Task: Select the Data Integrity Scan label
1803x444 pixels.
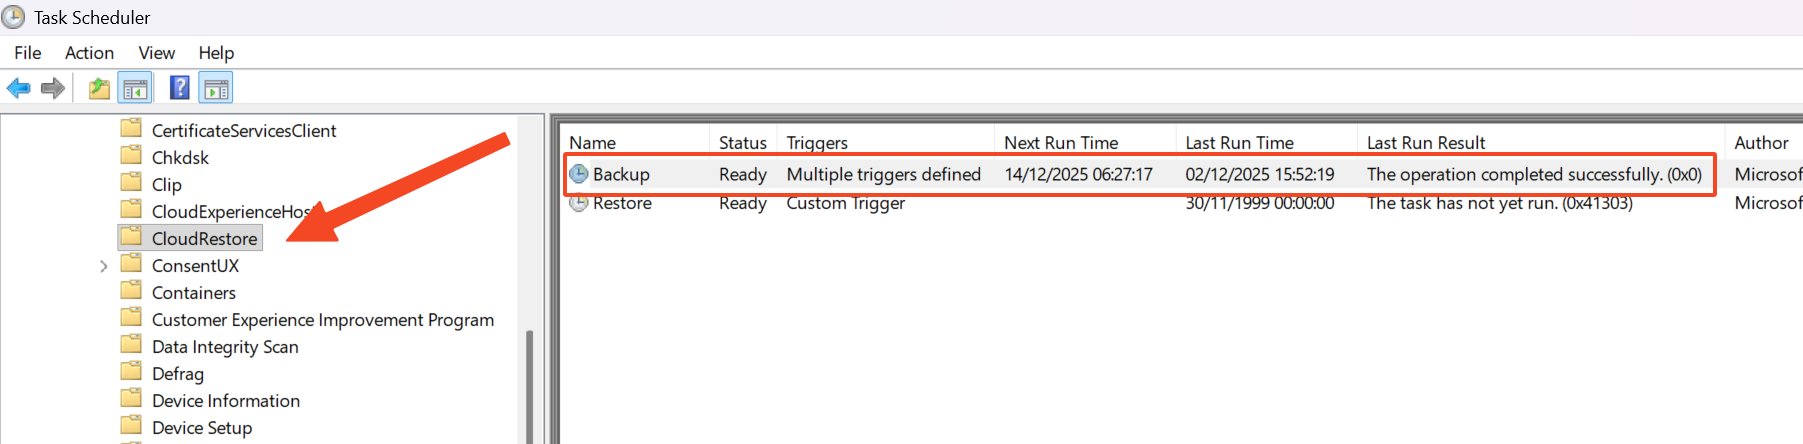Action: pos(225,347)
